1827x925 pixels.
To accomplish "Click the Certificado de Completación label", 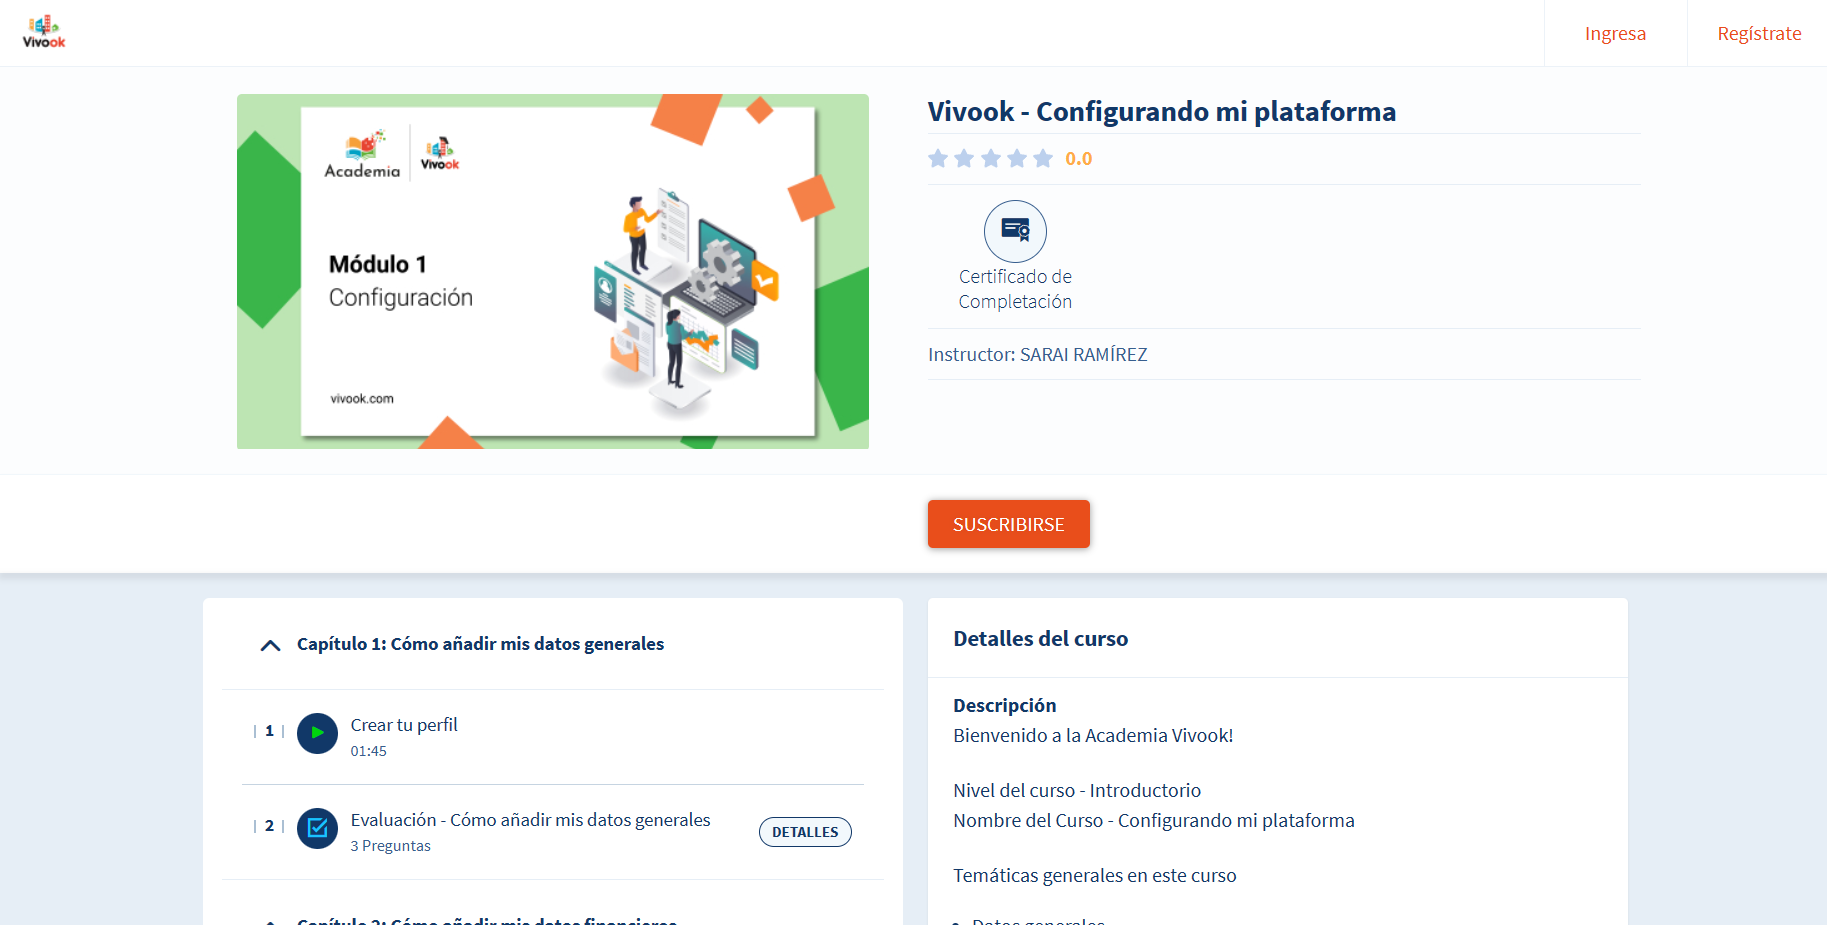I will coord(1015,289).
